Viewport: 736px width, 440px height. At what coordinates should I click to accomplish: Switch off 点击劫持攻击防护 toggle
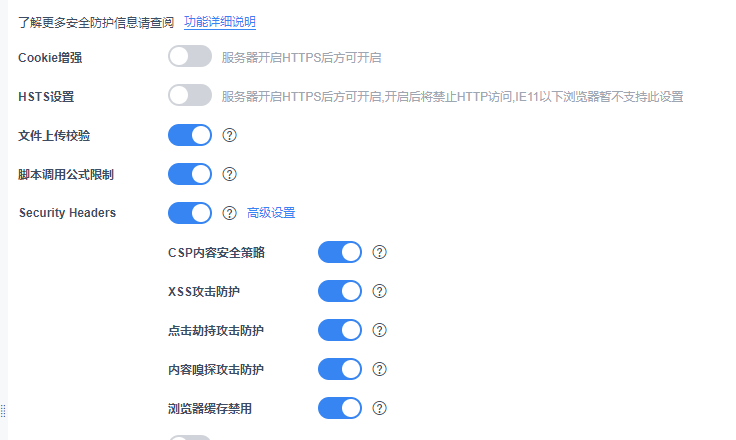340,330
